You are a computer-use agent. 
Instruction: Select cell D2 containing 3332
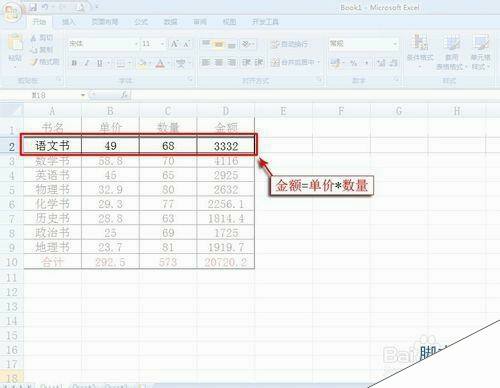click(x=226, y=145)
